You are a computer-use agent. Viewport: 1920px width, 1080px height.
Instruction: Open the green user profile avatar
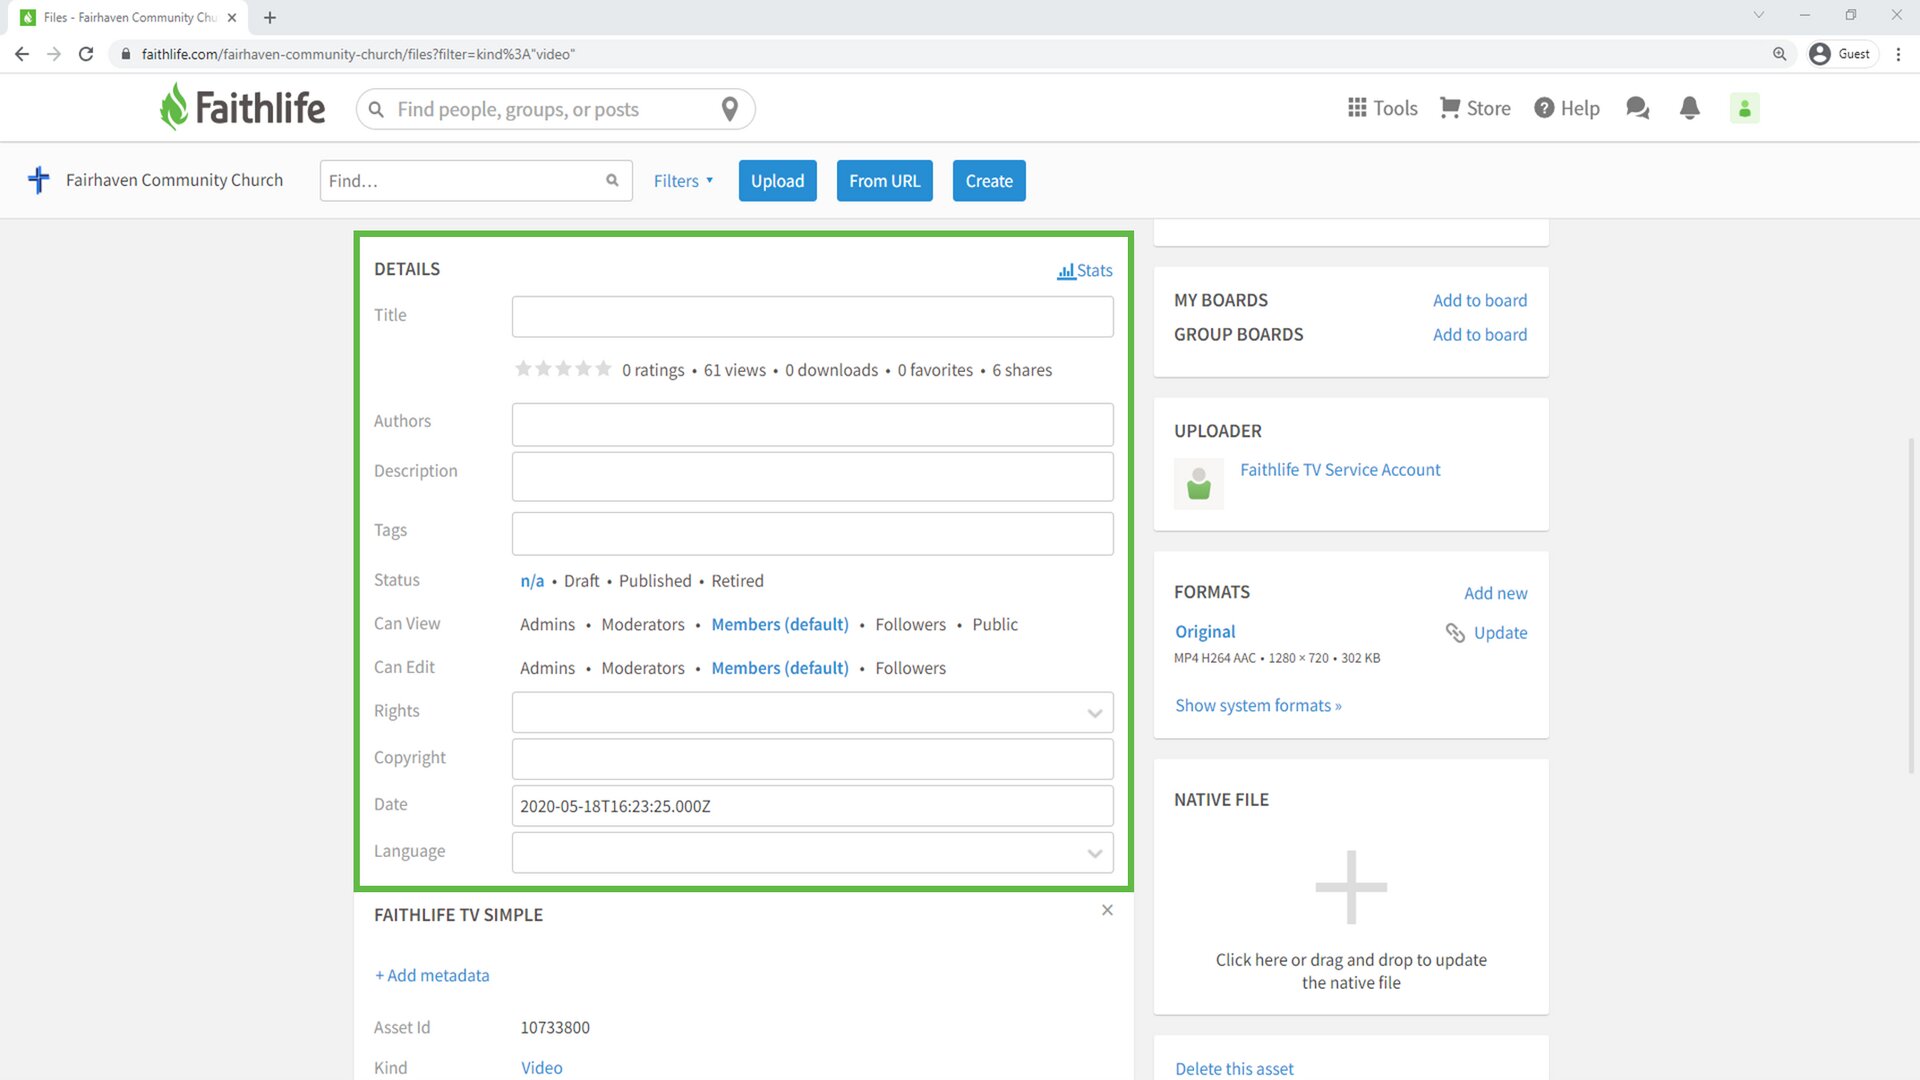point(1745,108)
